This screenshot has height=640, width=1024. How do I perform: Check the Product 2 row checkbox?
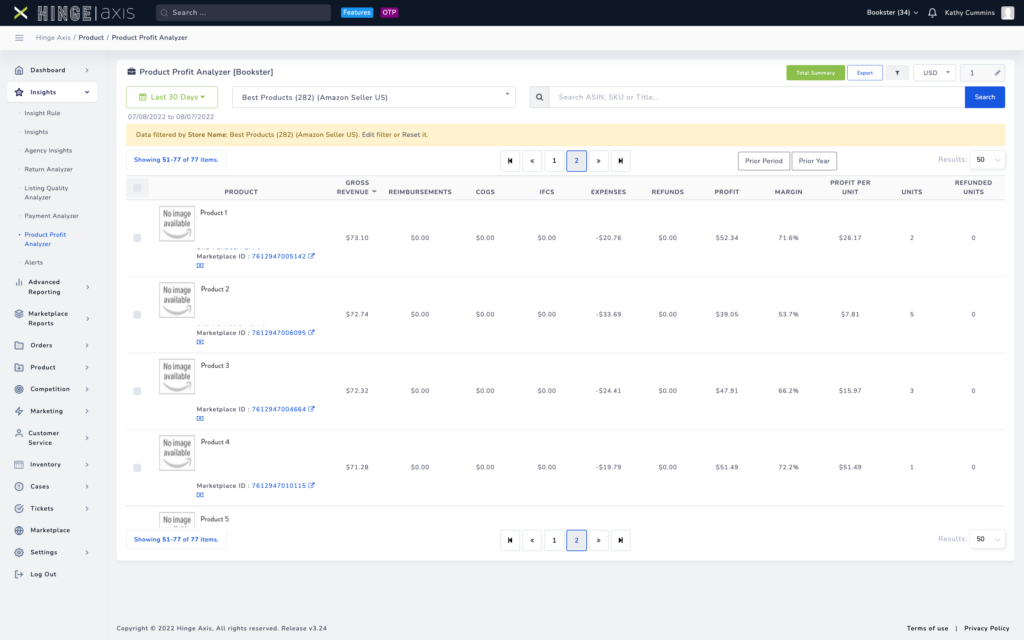(137, 314)
